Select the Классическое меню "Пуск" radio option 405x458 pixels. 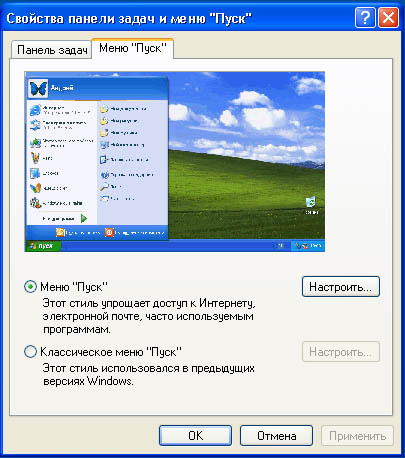[30, 352]
